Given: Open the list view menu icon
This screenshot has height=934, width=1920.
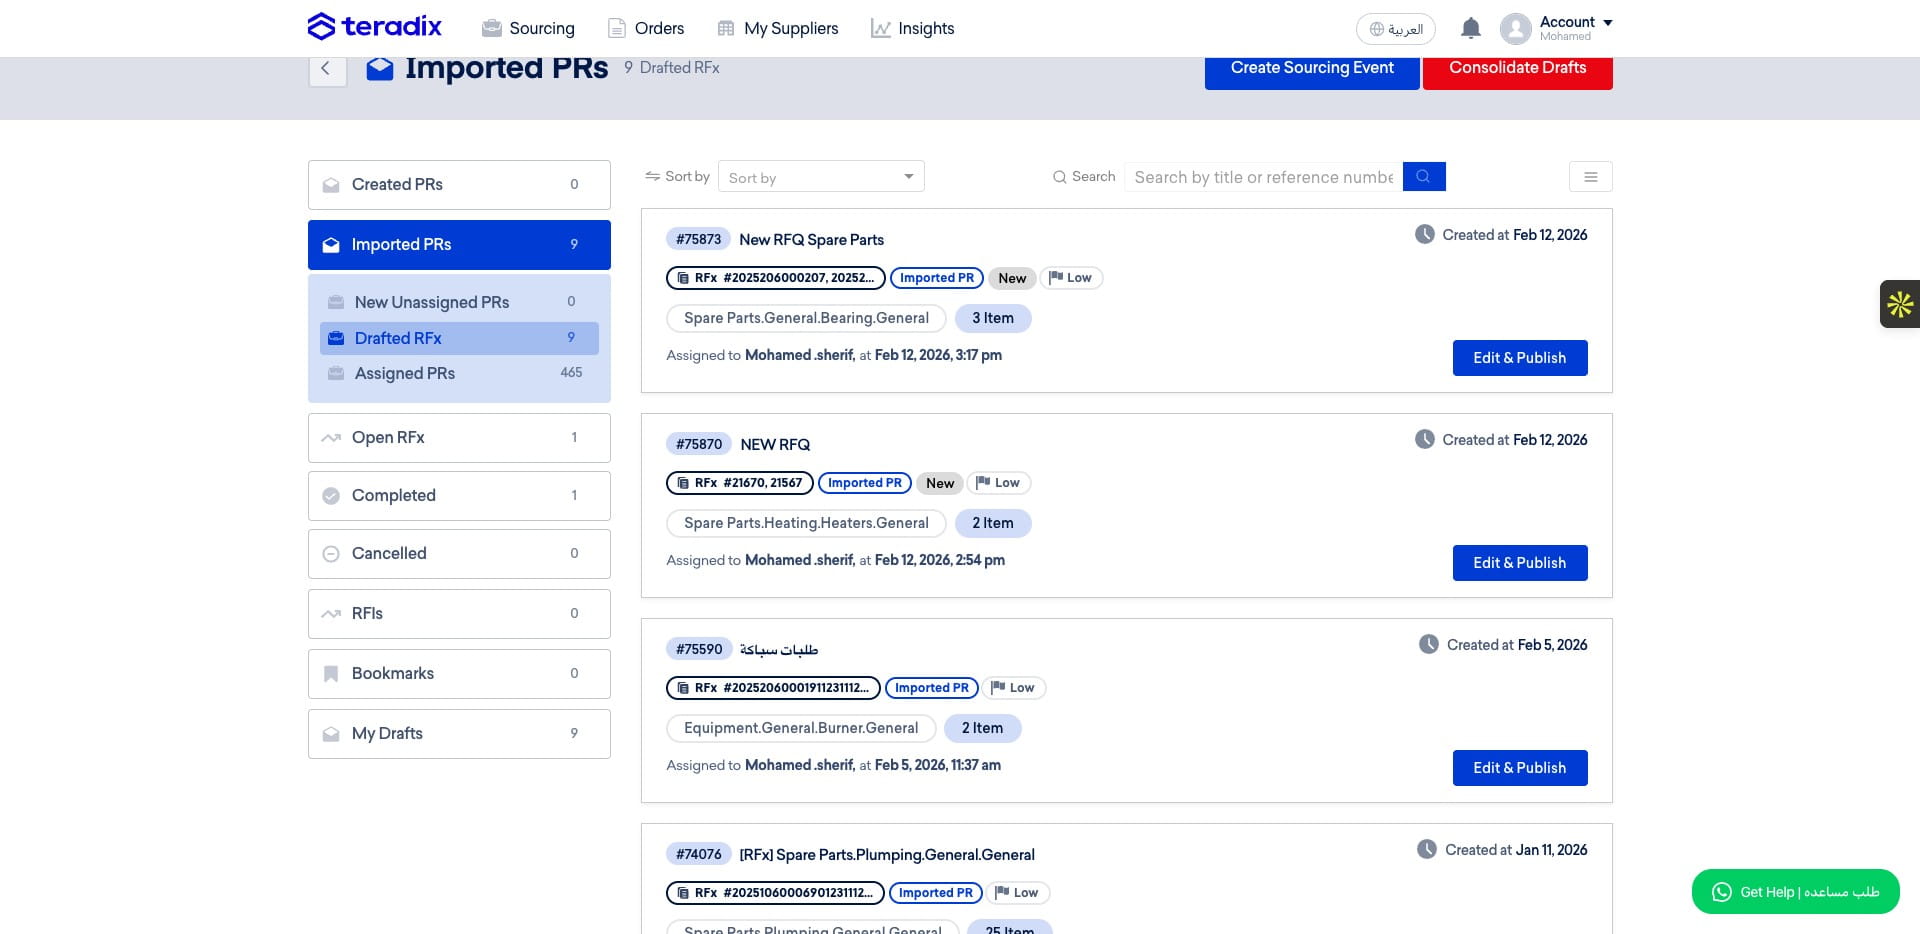Looking at the screenshot, I should tap(1590, 177).
